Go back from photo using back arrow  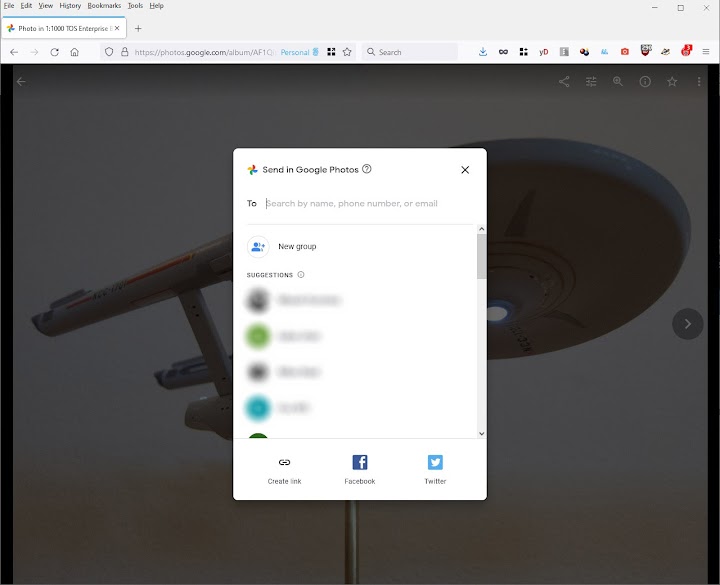tap(21, 82)
